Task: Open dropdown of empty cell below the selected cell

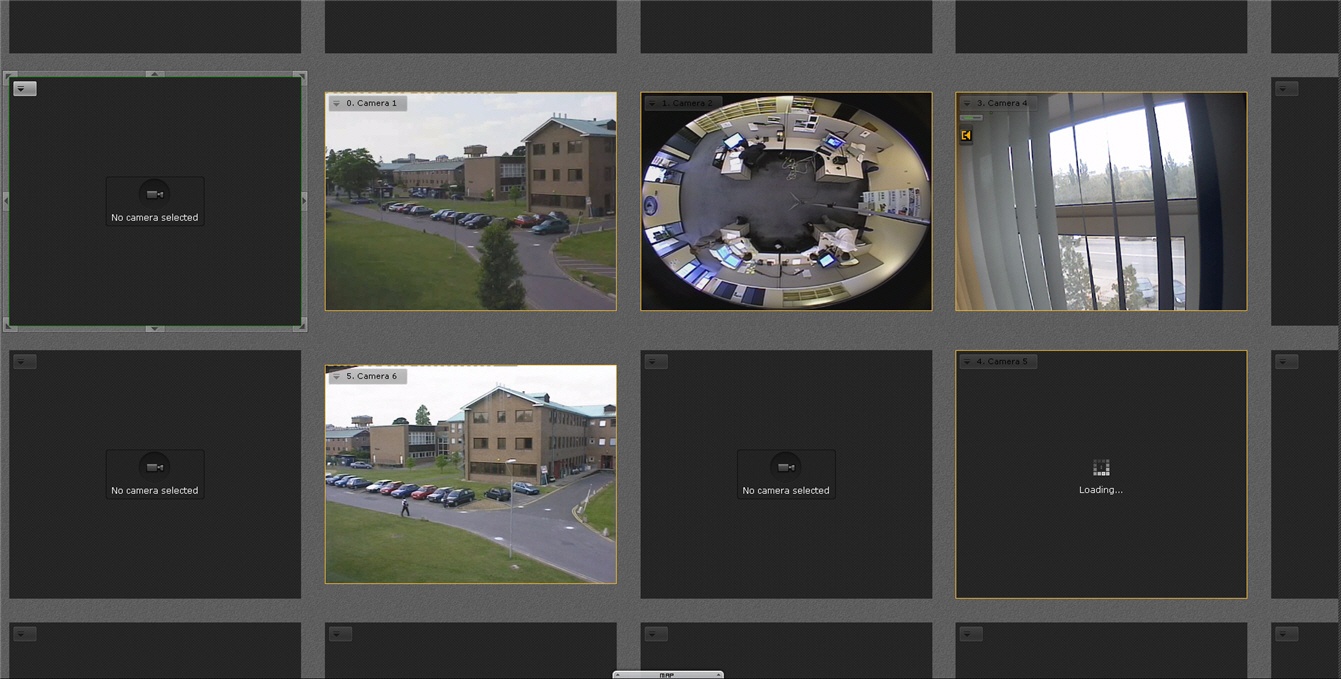Action: [25, 361]
